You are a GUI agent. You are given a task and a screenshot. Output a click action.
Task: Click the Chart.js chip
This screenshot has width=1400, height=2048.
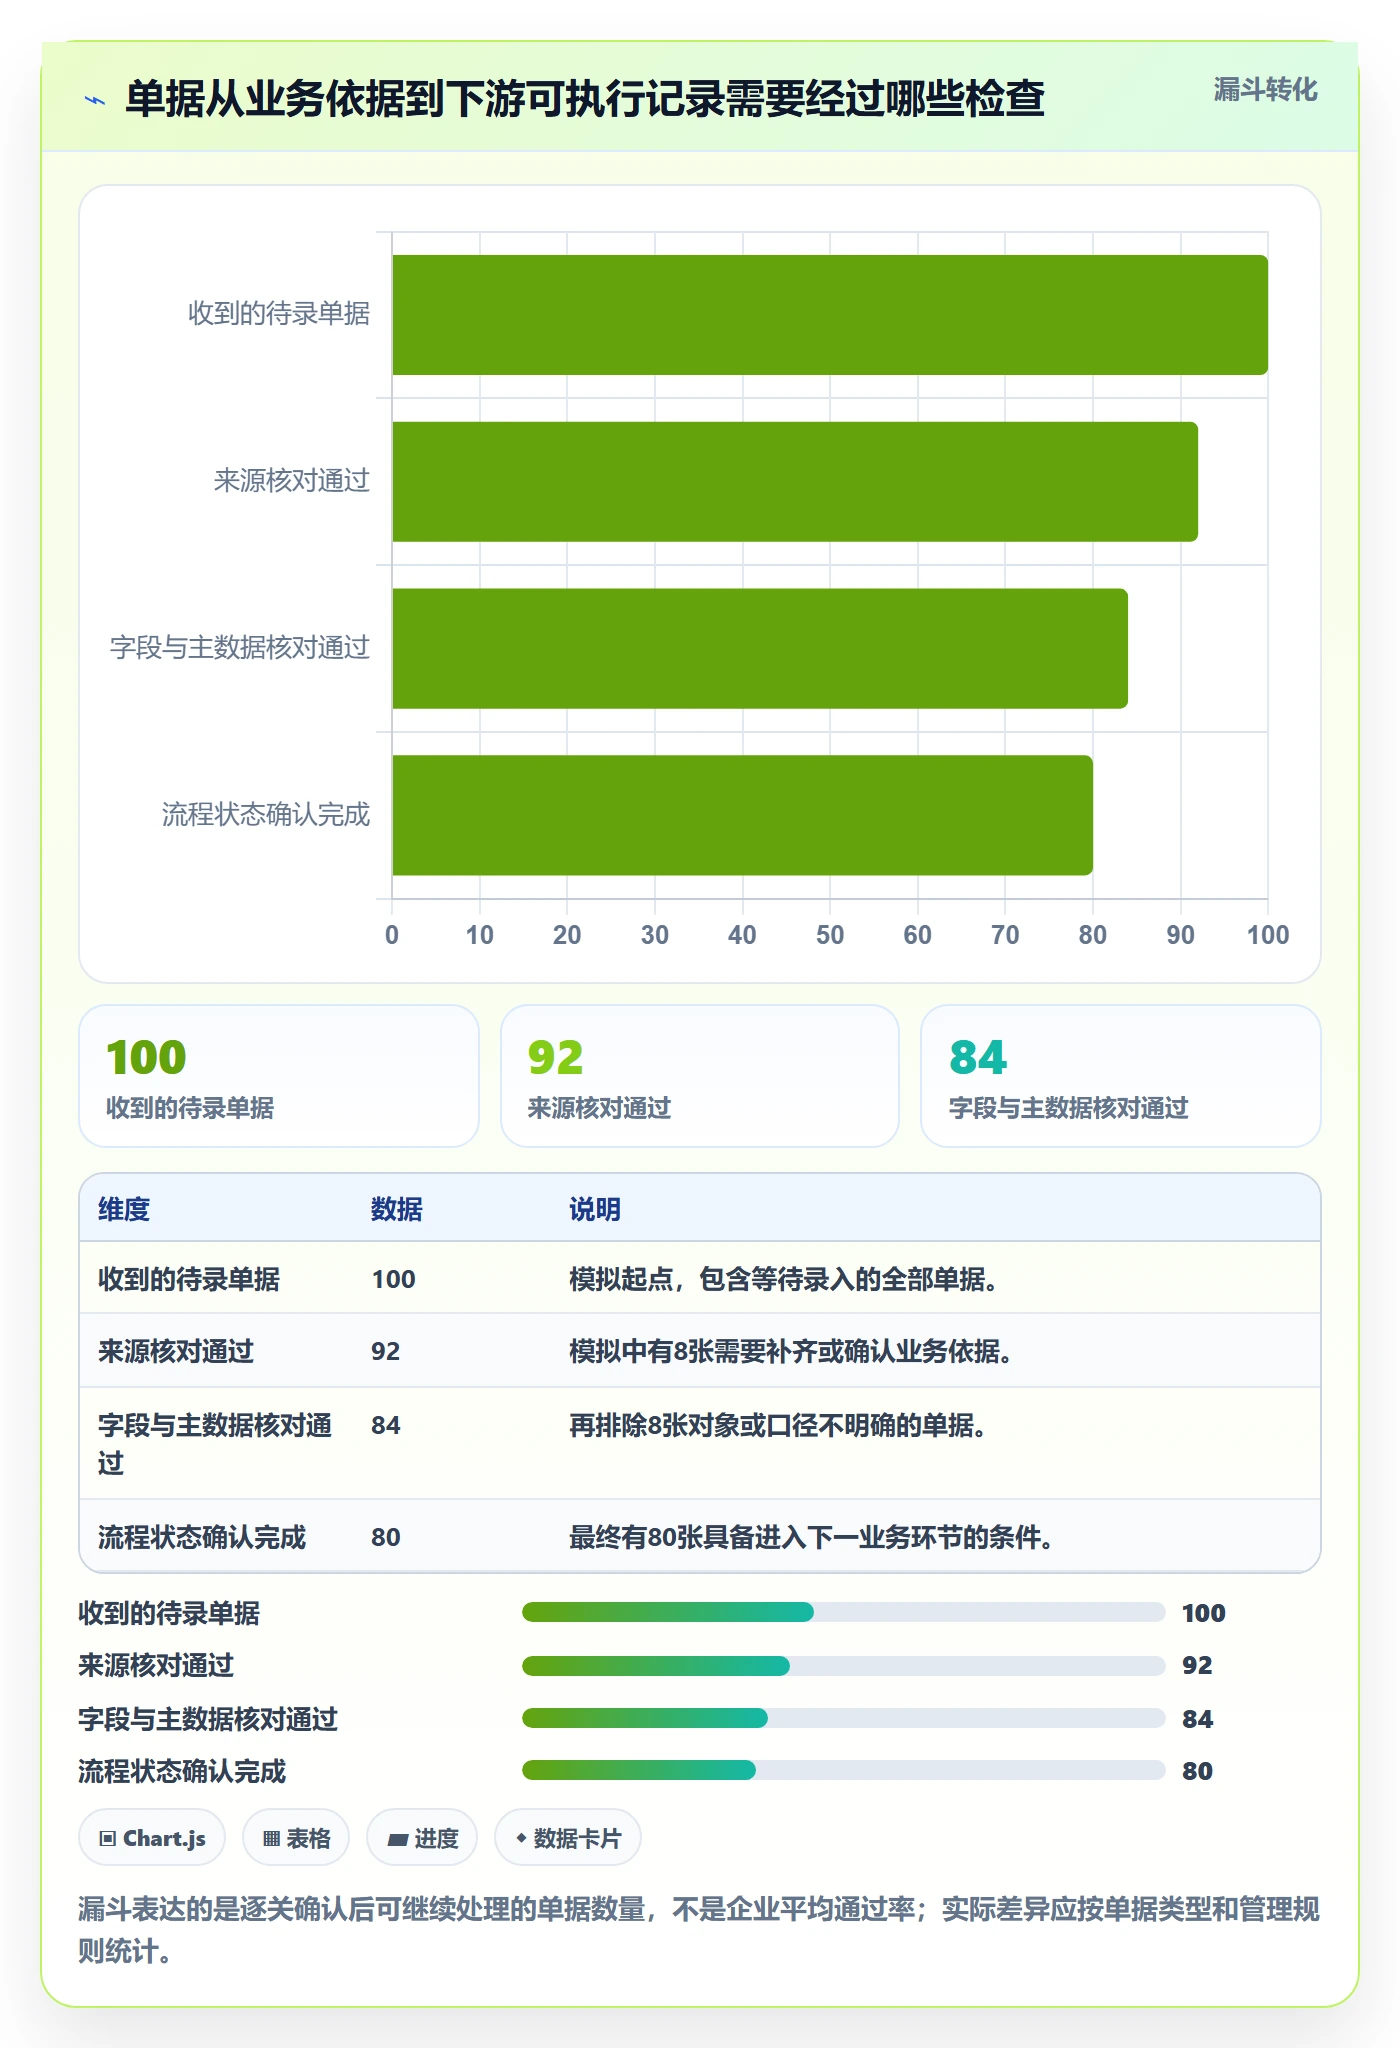pos(152,1838)
